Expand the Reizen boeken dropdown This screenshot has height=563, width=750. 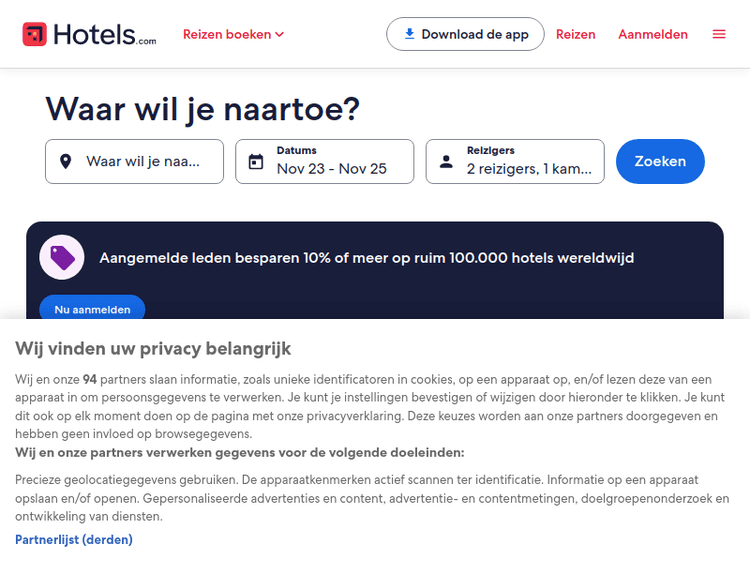(x=233, y=34)
